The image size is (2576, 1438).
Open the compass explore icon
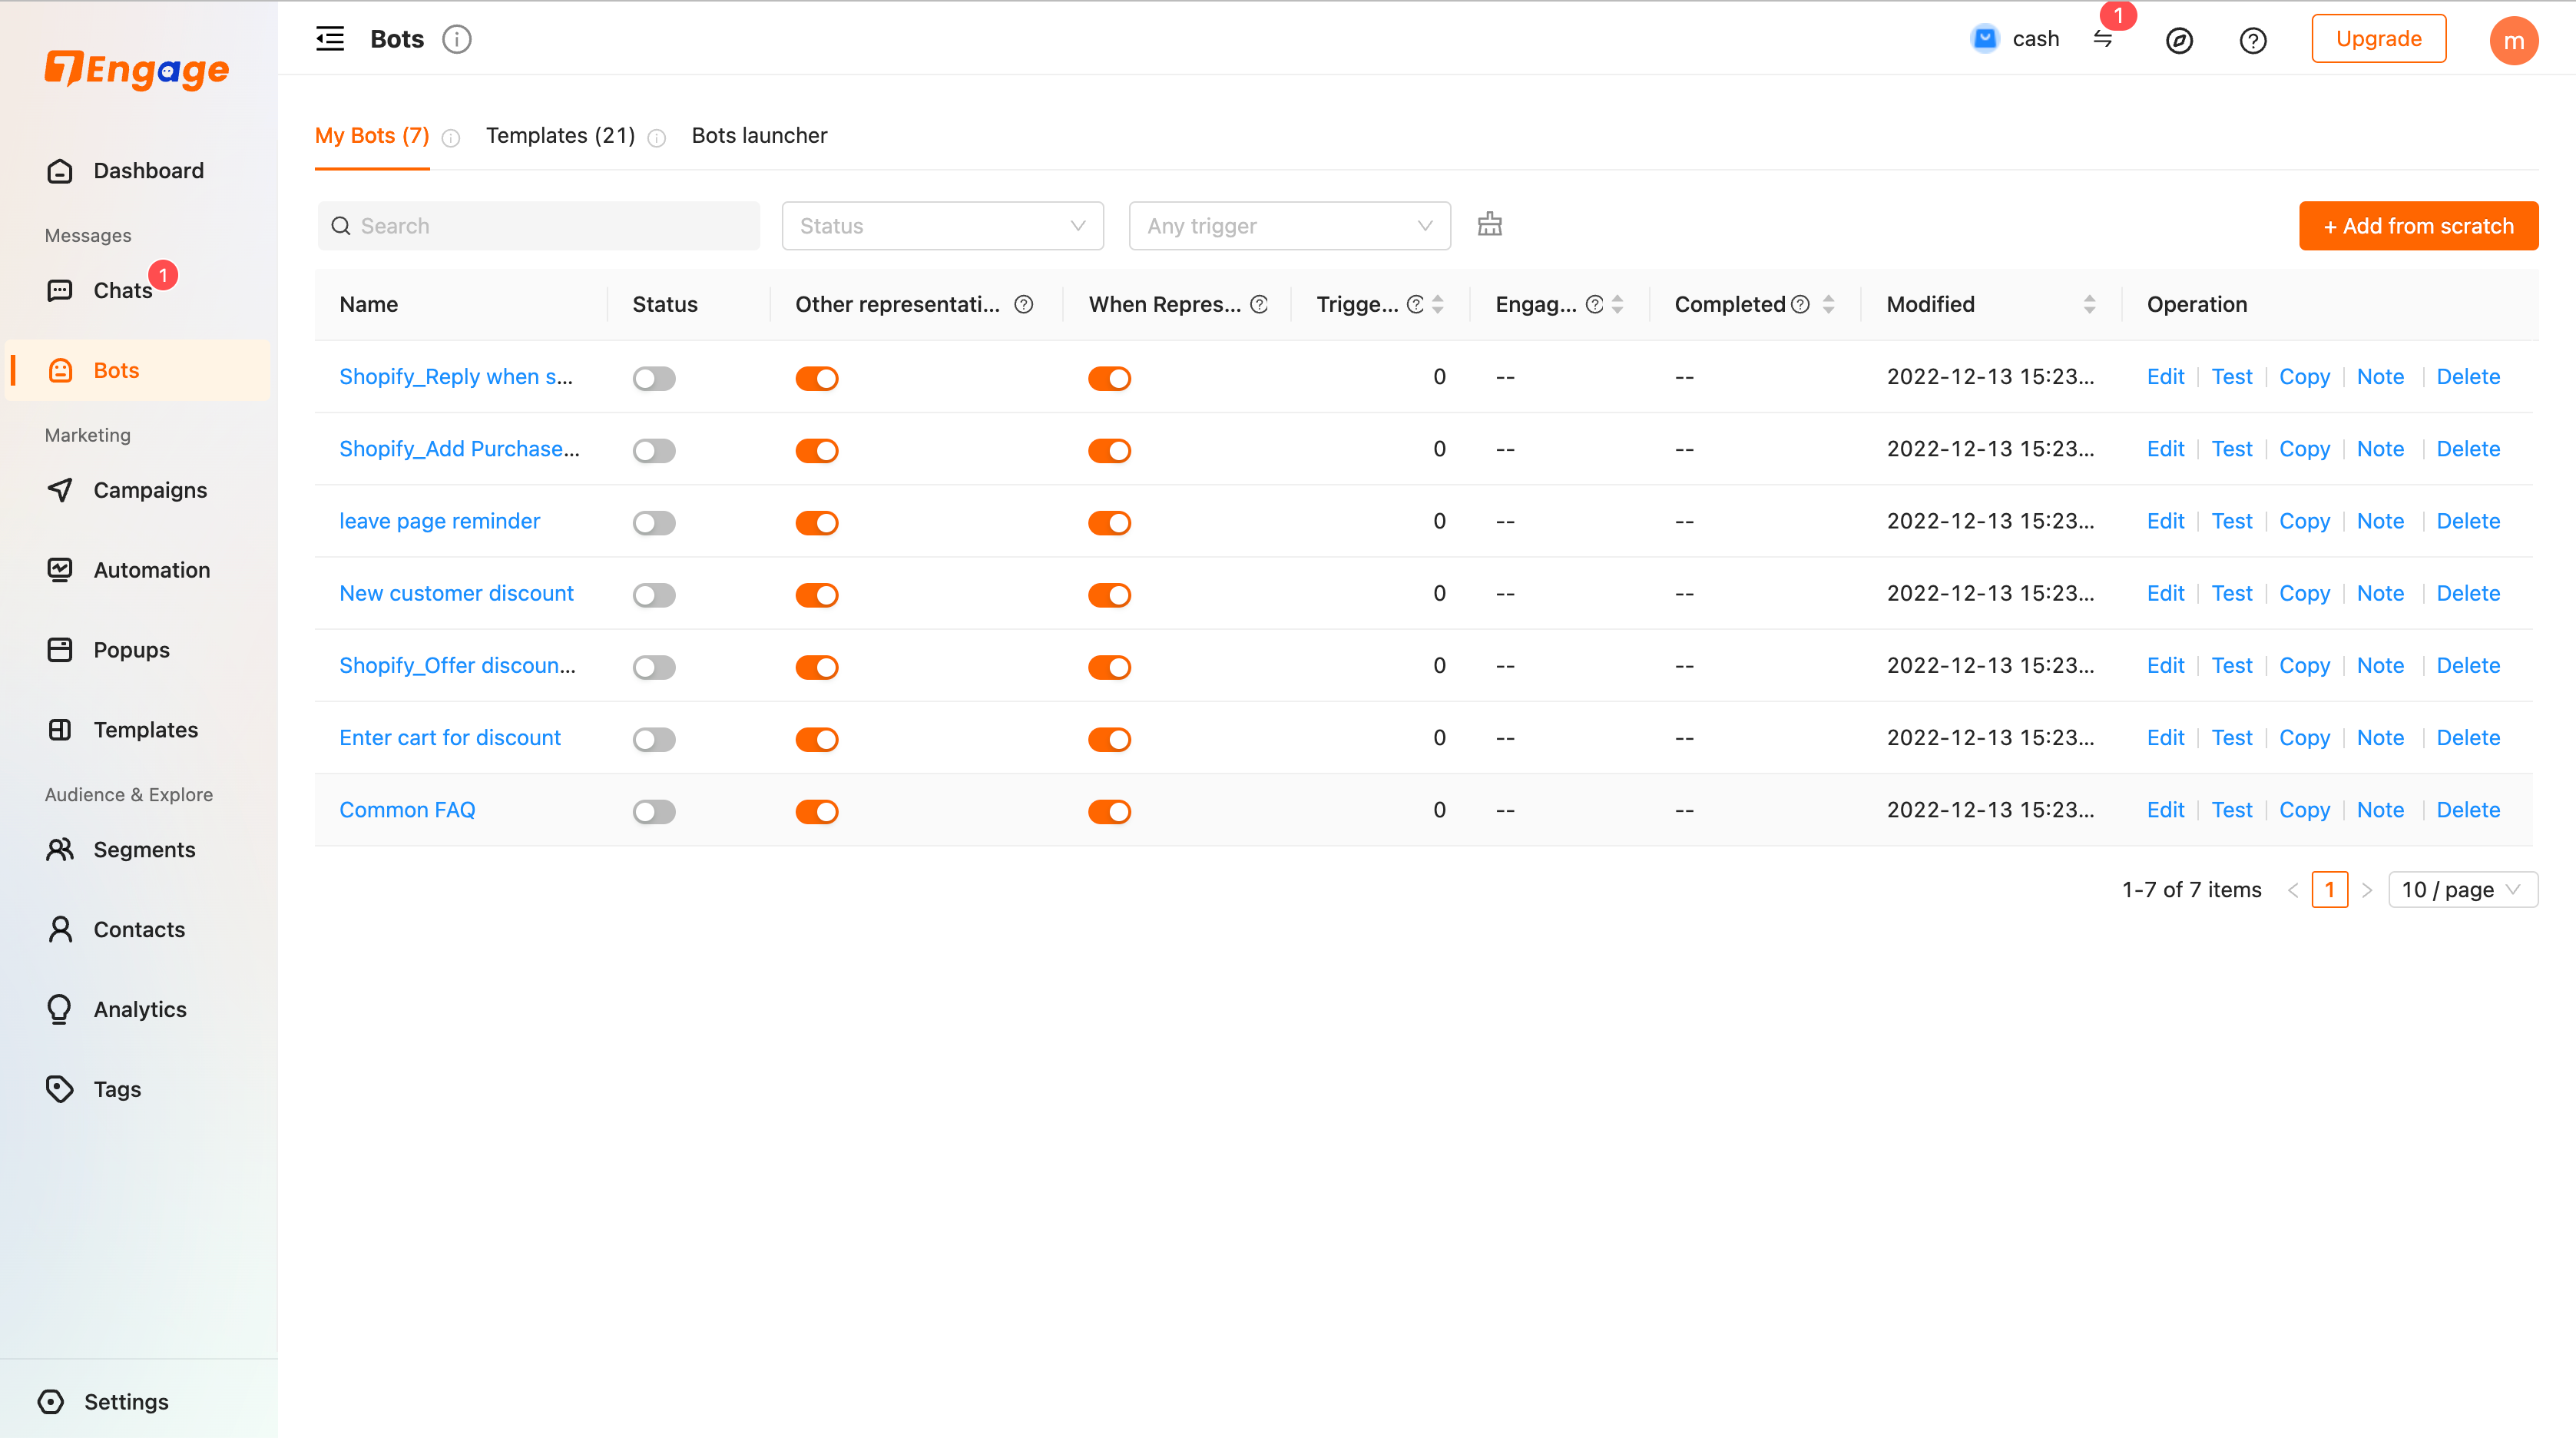click(2179, 40)
